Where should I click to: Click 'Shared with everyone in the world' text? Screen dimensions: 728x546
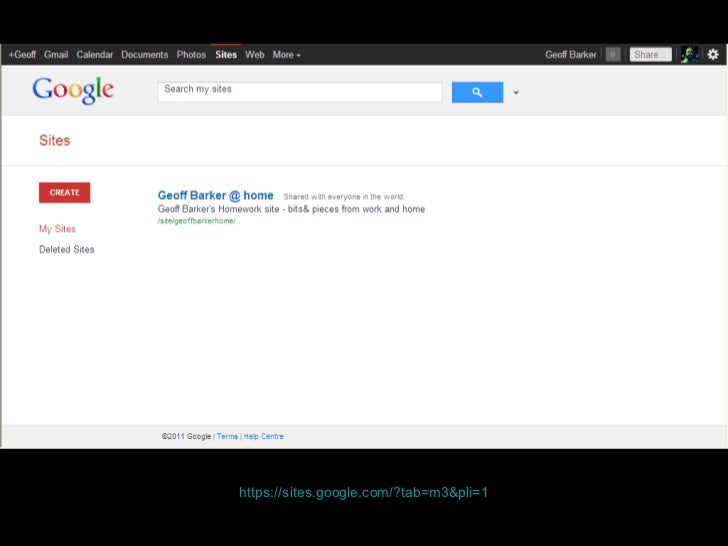(x=343, y=197)
